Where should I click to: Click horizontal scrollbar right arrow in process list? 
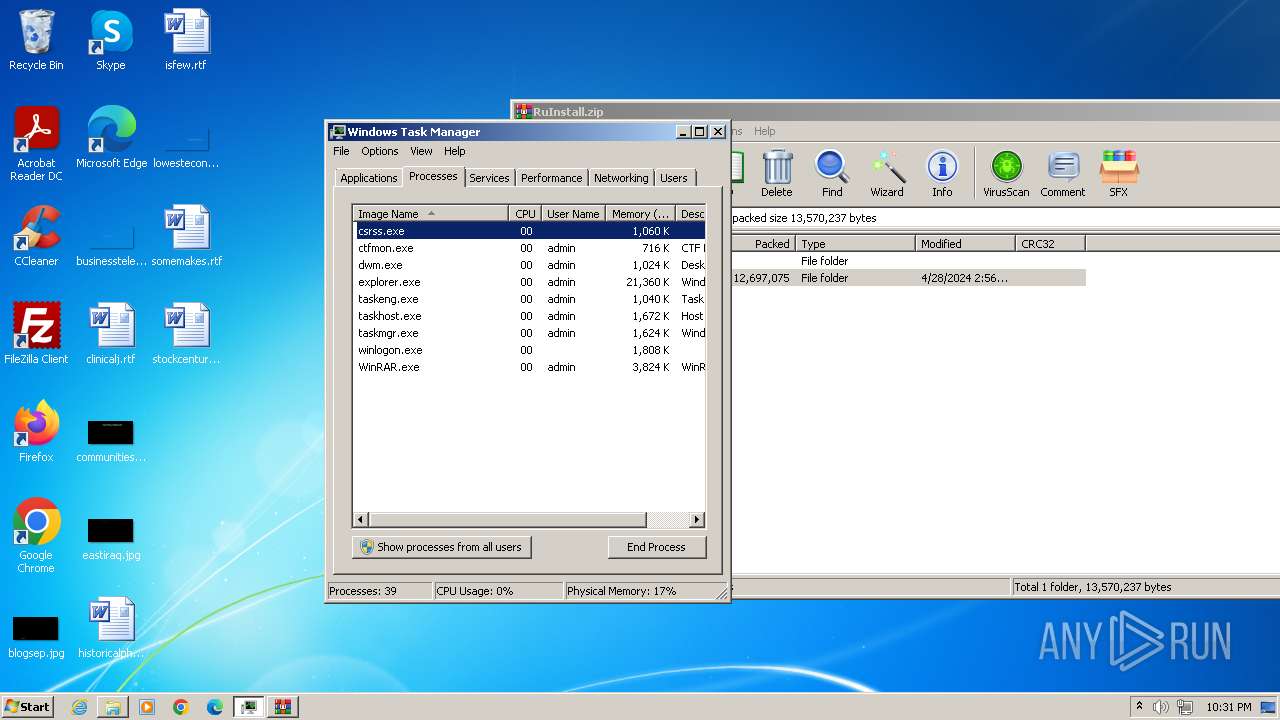click(697, 520)
